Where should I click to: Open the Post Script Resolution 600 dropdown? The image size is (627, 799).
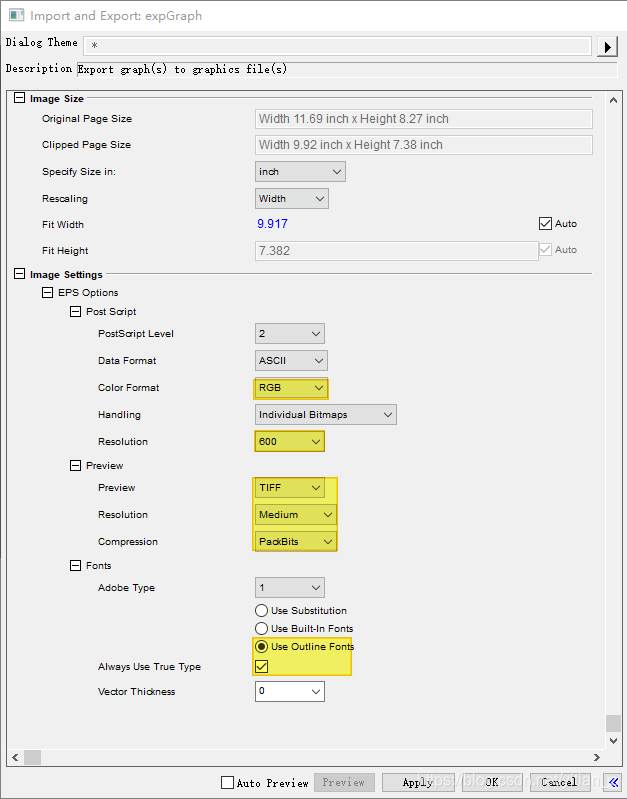point(290,442)
